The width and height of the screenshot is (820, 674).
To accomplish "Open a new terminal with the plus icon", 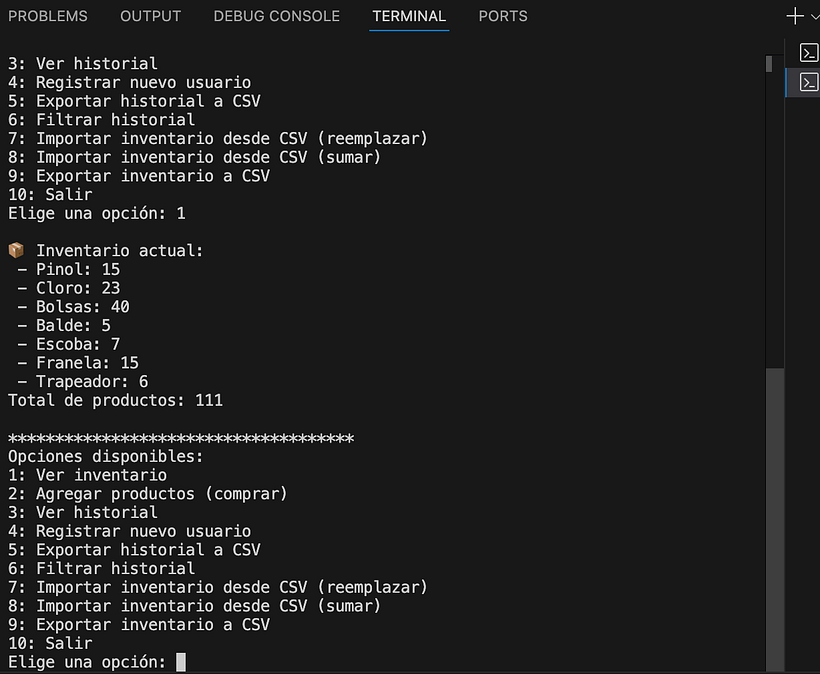I will (x=795, y=16).
